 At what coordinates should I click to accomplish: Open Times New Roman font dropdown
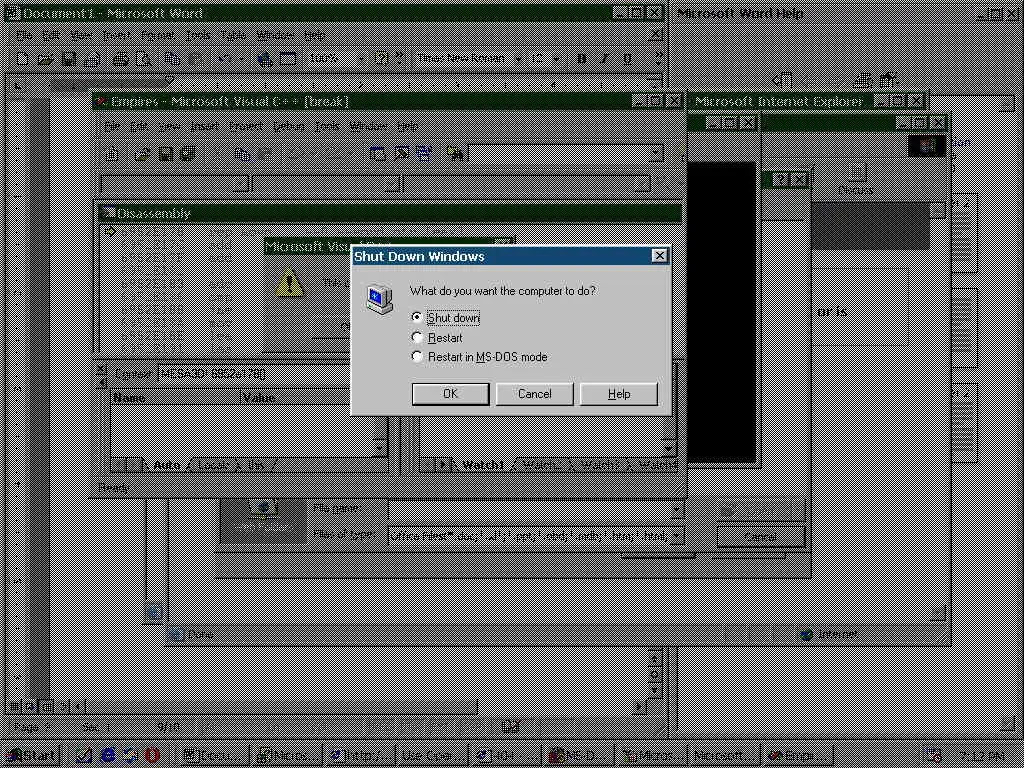tap(519, 59)
